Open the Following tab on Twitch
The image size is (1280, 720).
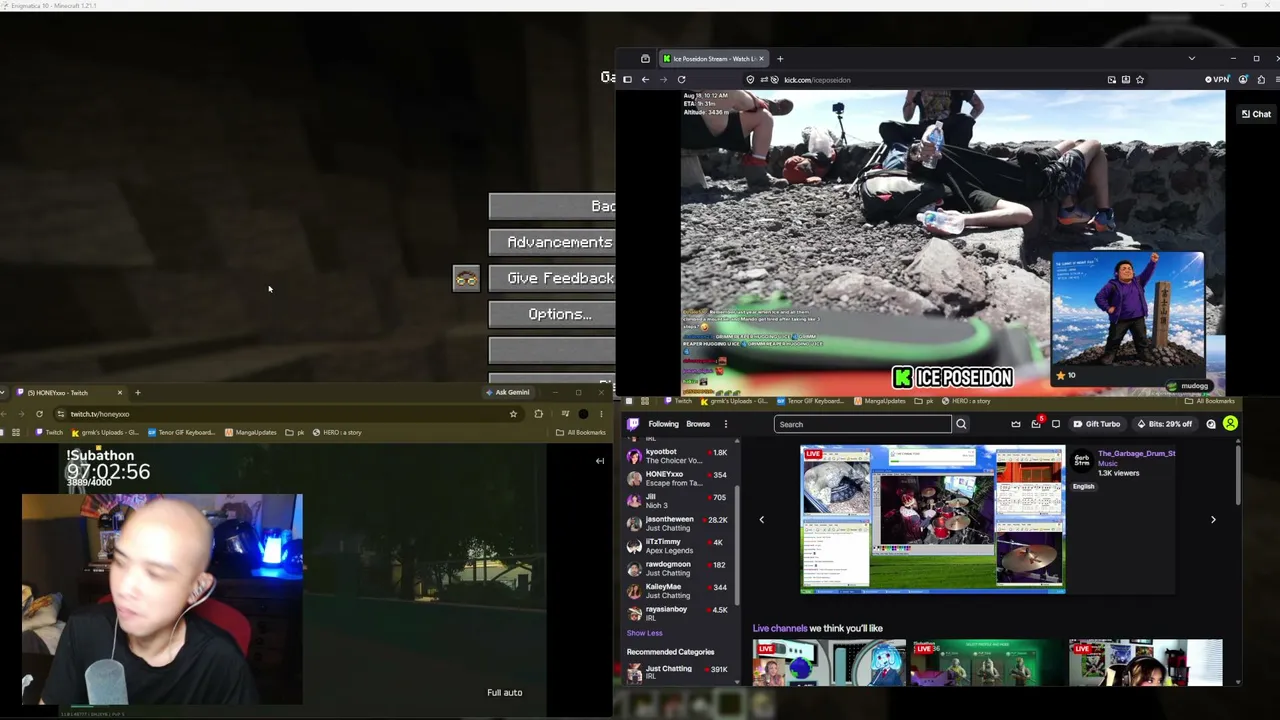(x=663, y=424)
